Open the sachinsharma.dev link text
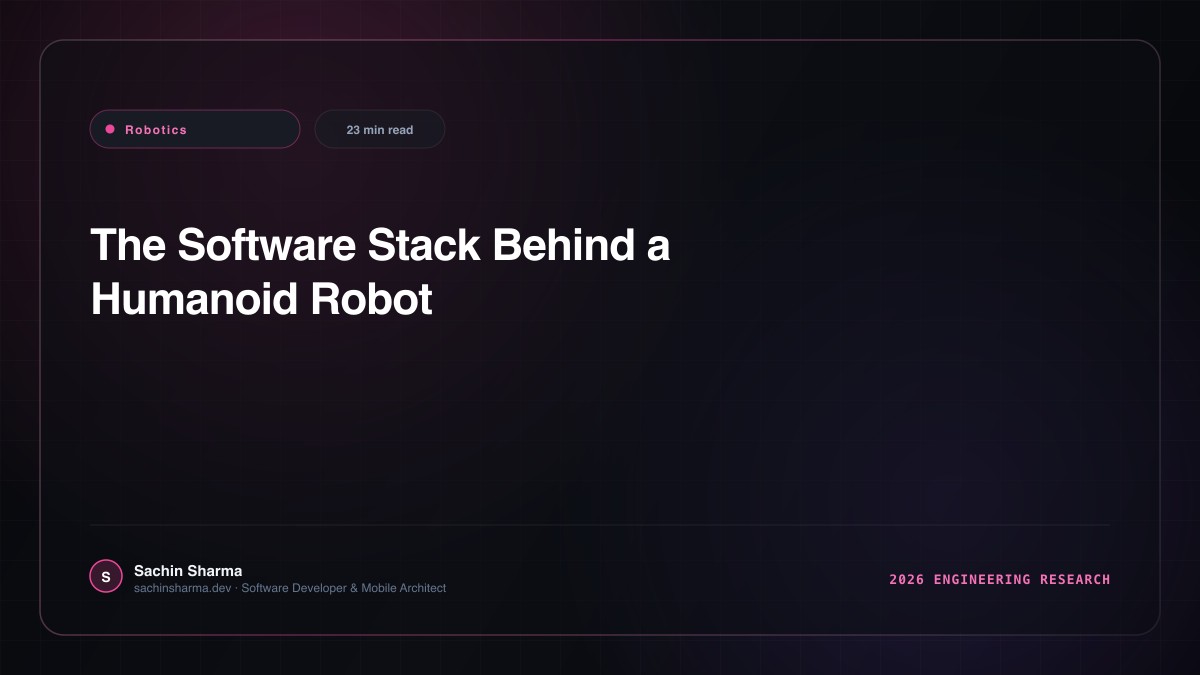The width and height of the screenshot is (1200, 675). pos(183,588)
